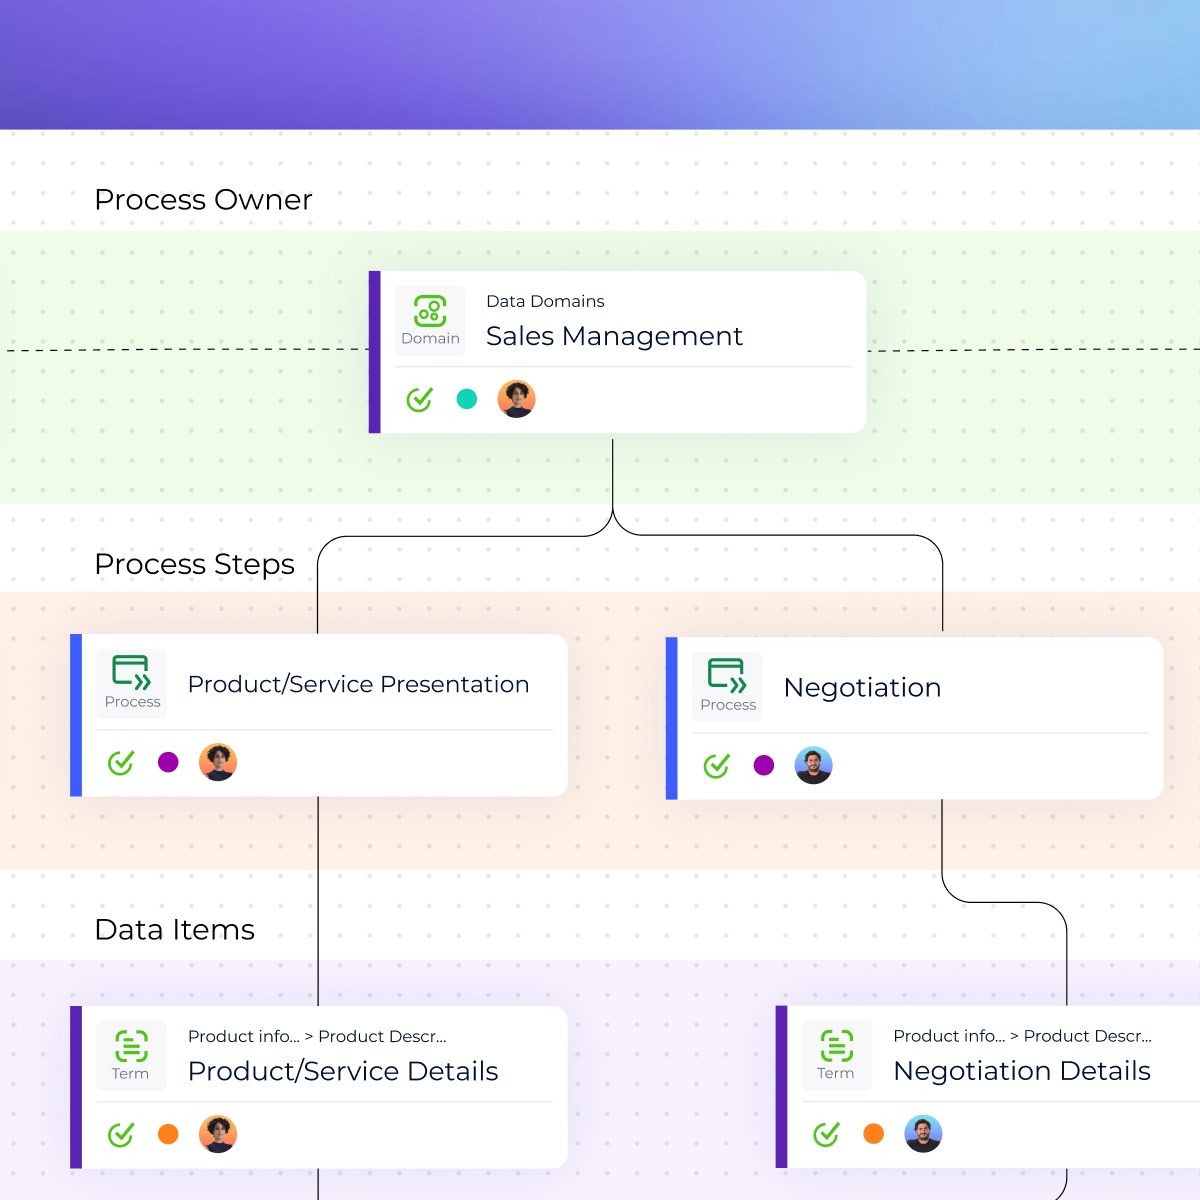1200x1200 pixels.
Task: Click orange status dot on Negotiation Details card
Action: coord(873,1134)
